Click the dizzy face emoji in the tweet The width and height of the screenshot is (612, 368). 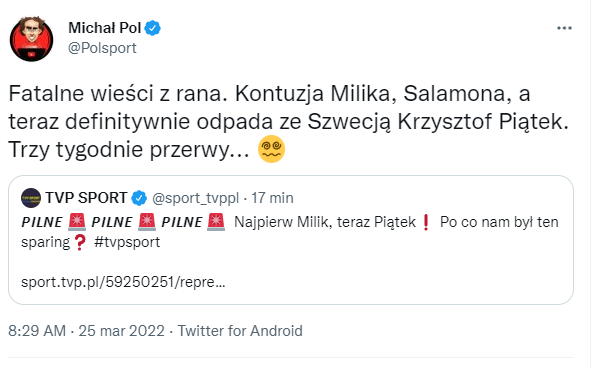pos(271,149)
